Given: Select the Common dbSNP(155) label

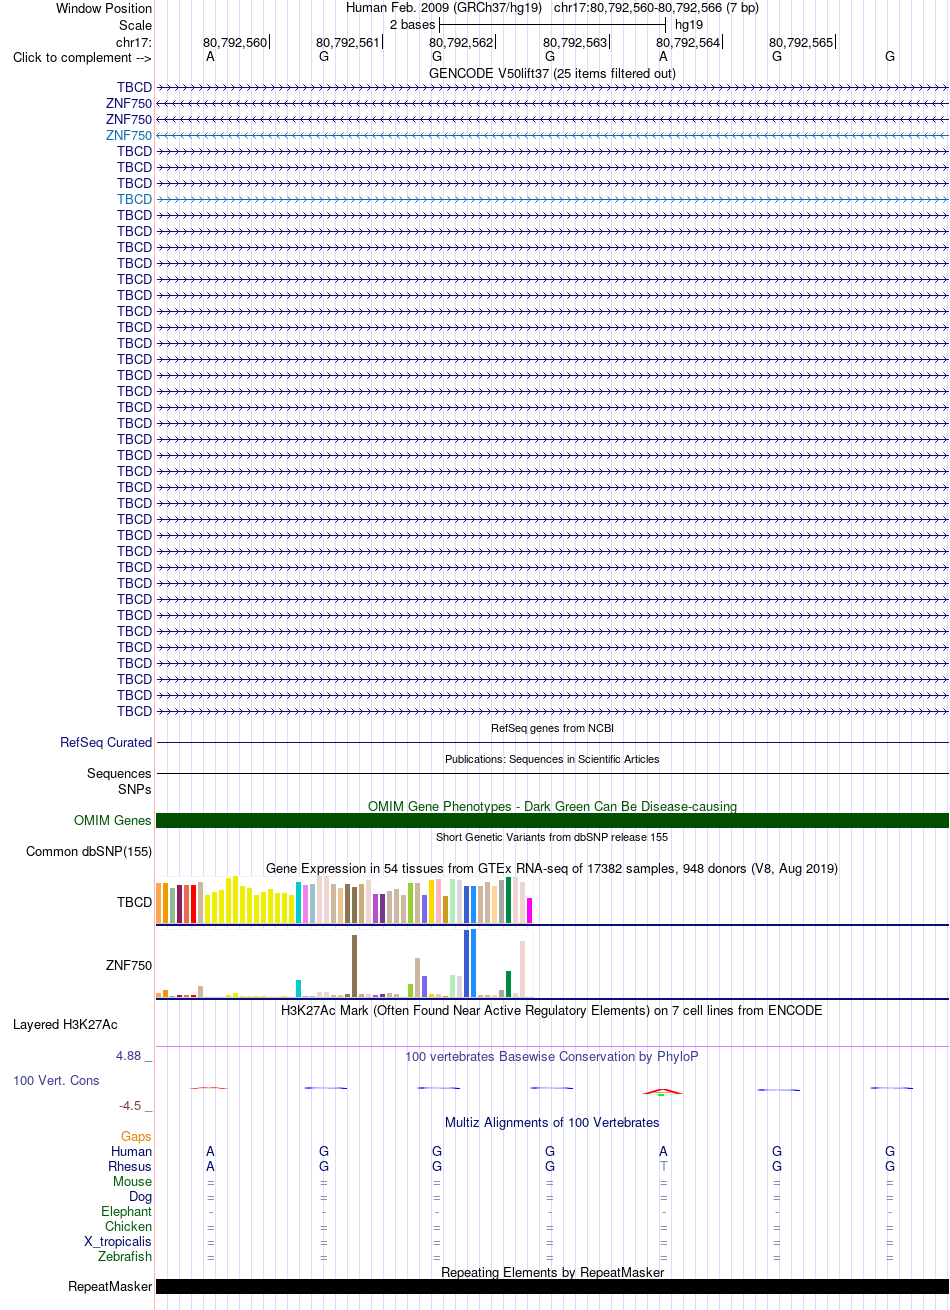Looking at the screenshot, I should point(89,852).
